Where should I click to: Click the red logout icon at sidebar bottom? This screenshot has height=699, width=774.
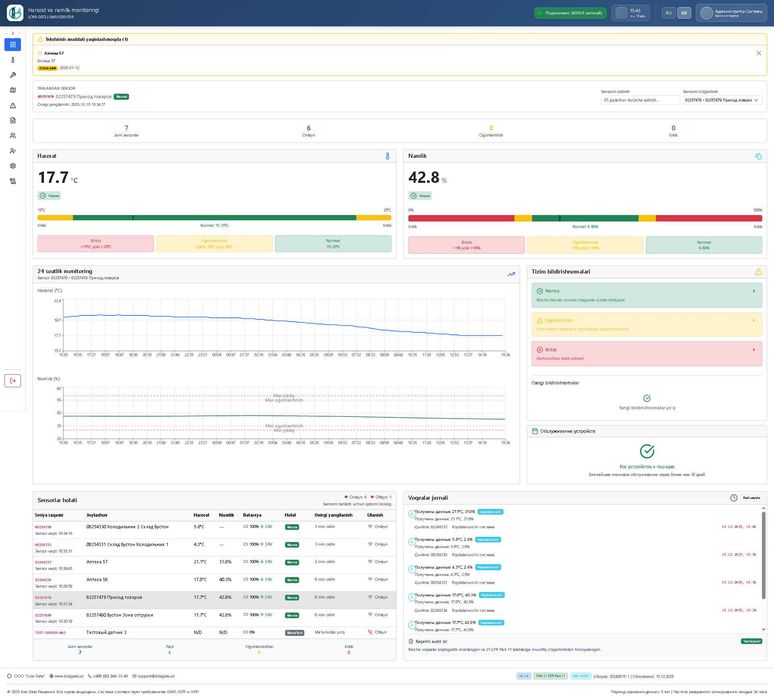coord(13,380)
